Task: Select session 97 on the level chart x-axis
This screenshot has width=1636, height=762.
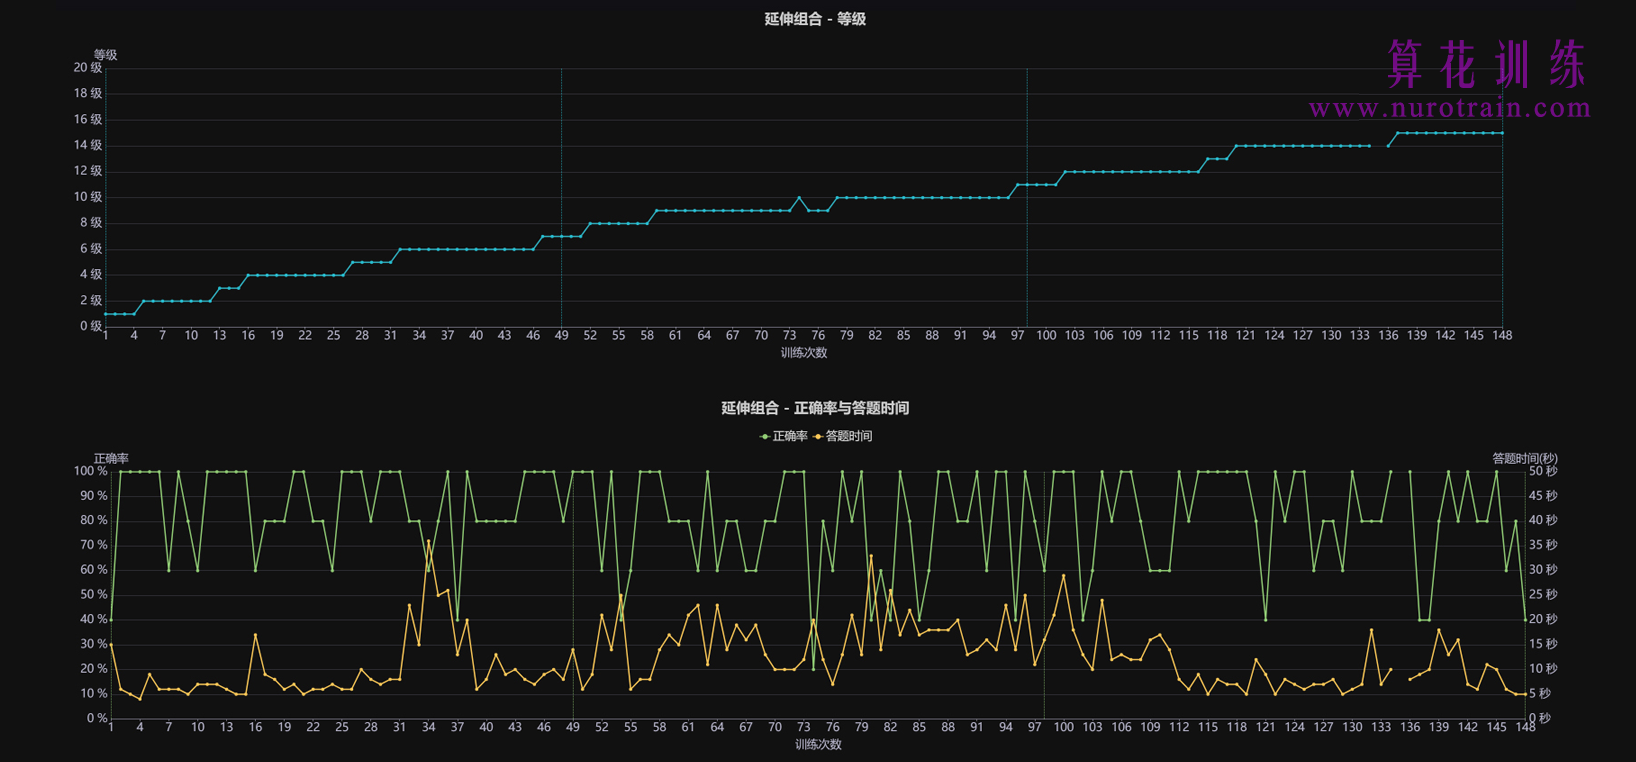Action: click(1017, 335)
